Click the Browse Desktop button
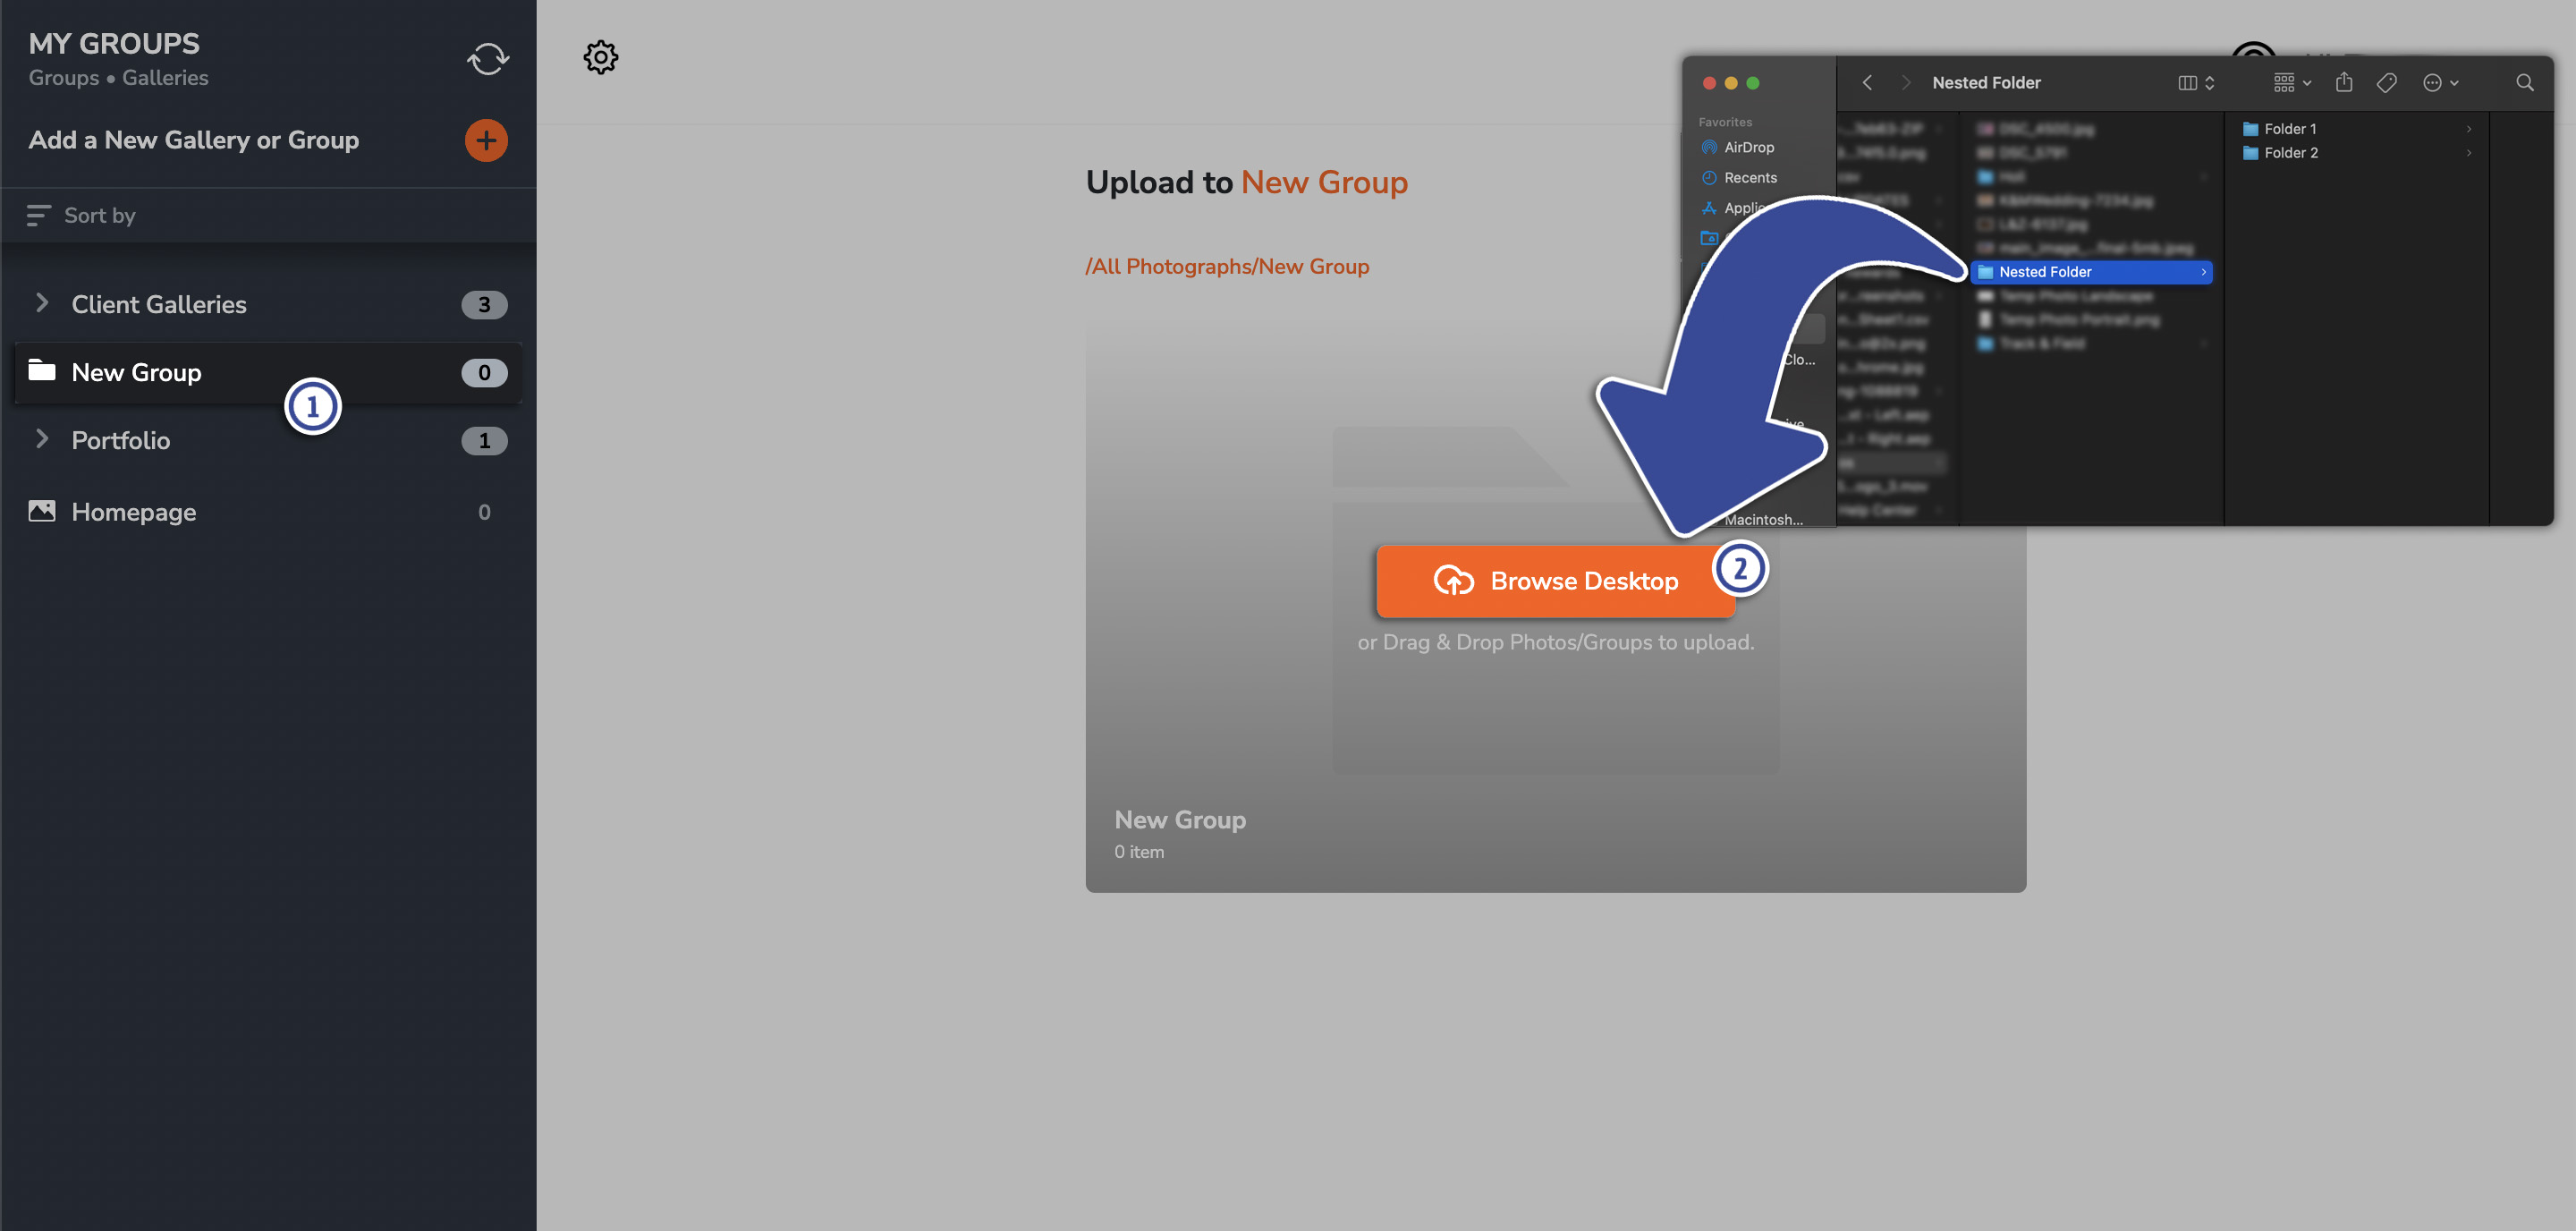Screen dimensions: 2576x1231 coord(1555,581)
